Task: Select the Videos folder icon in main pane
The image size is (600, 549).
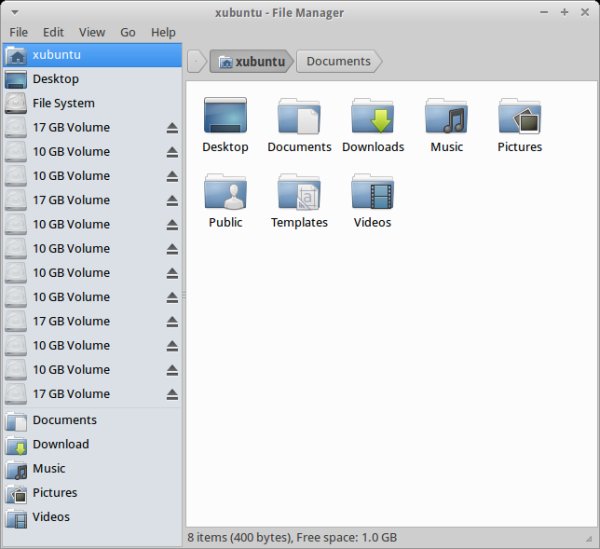Action: coord(373,191)
